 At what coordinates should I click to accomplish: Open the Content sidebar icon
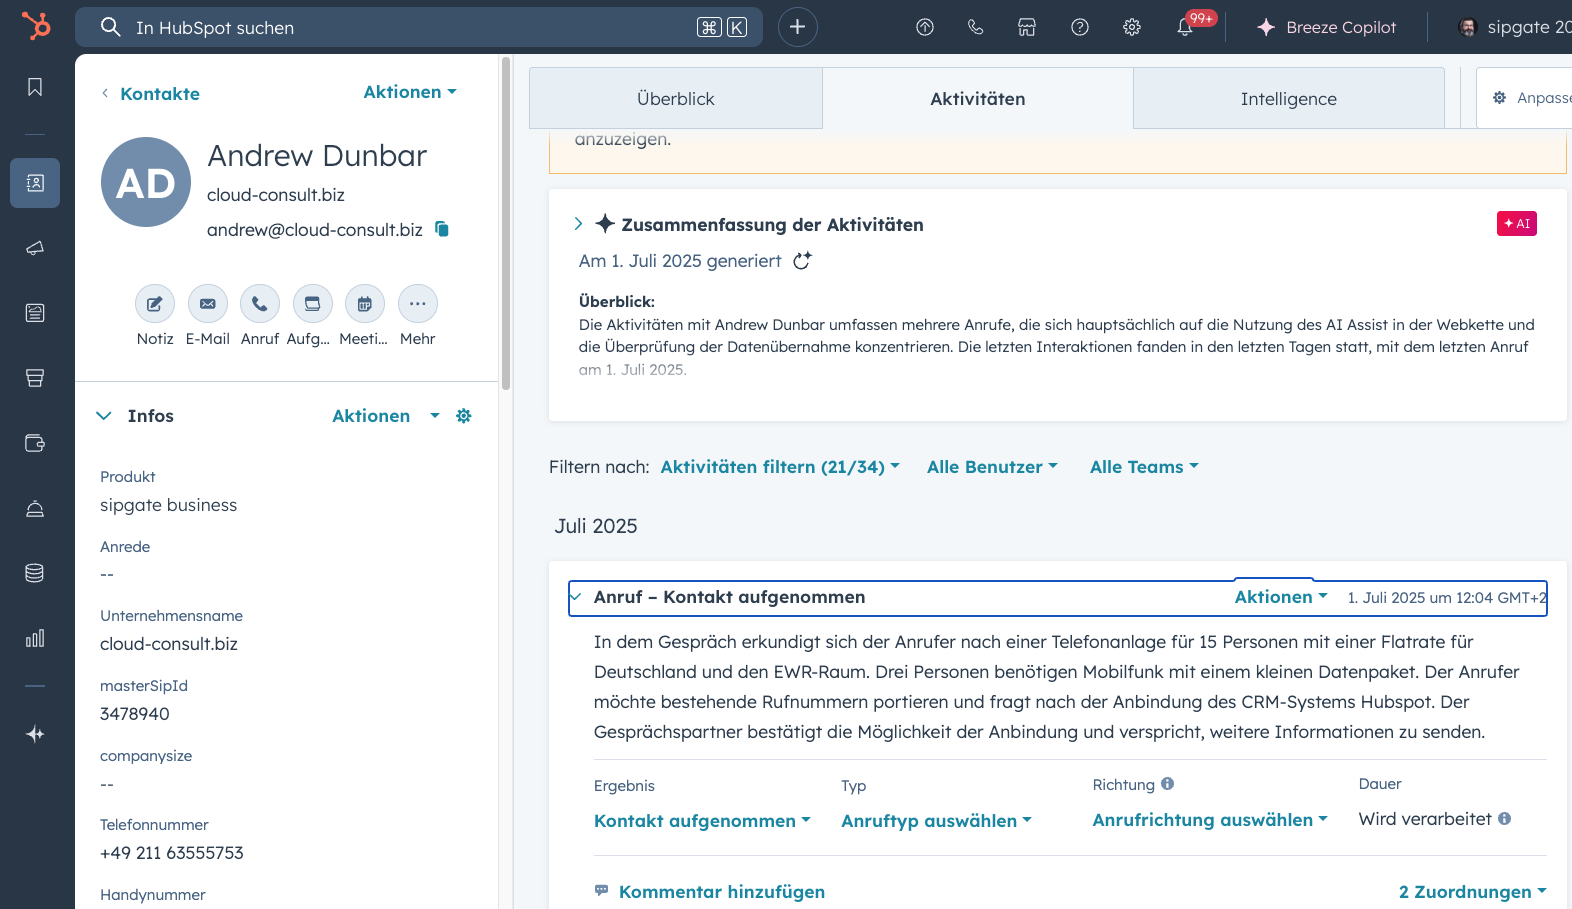click(35, 313)
